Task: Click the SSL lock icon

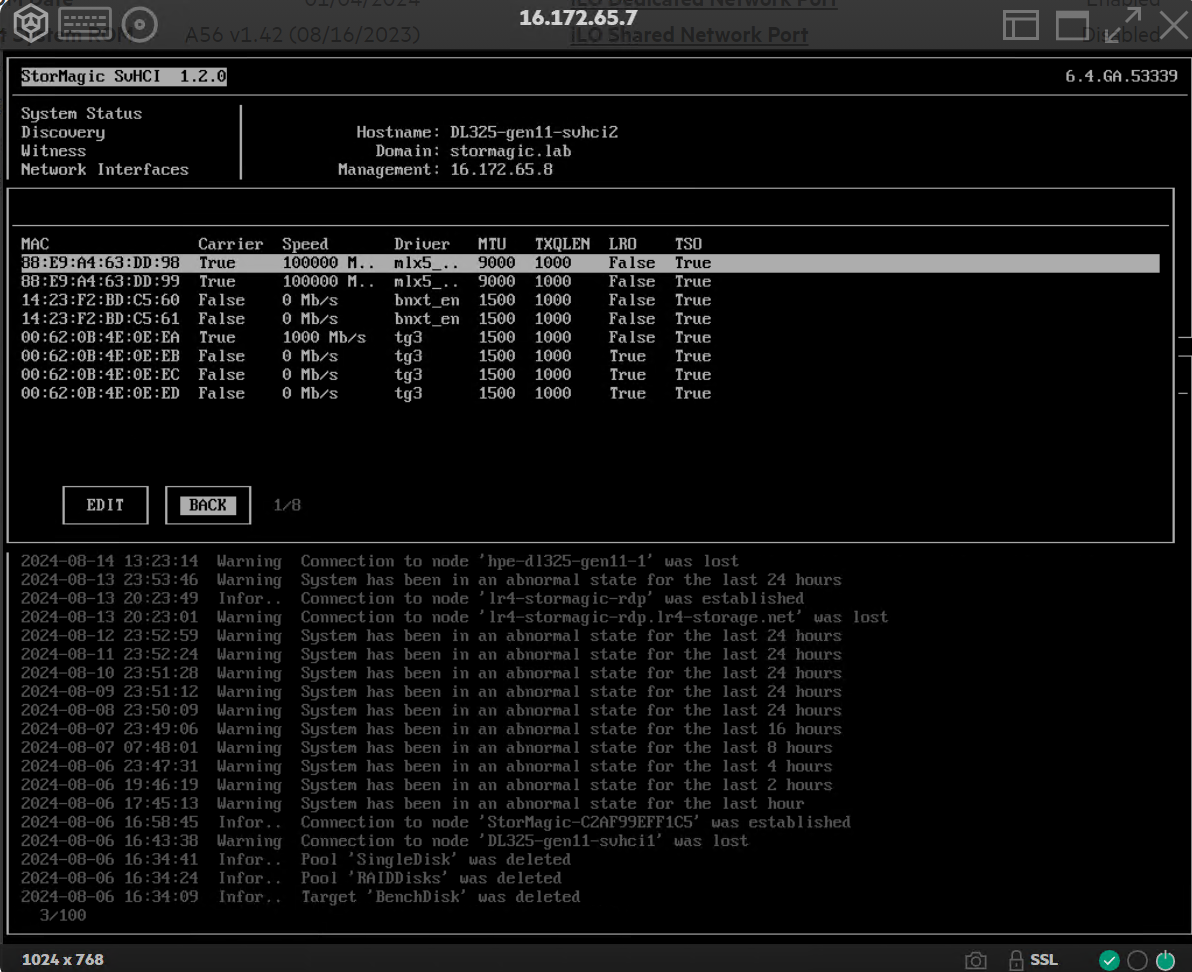Action: tap(1016, 961)
